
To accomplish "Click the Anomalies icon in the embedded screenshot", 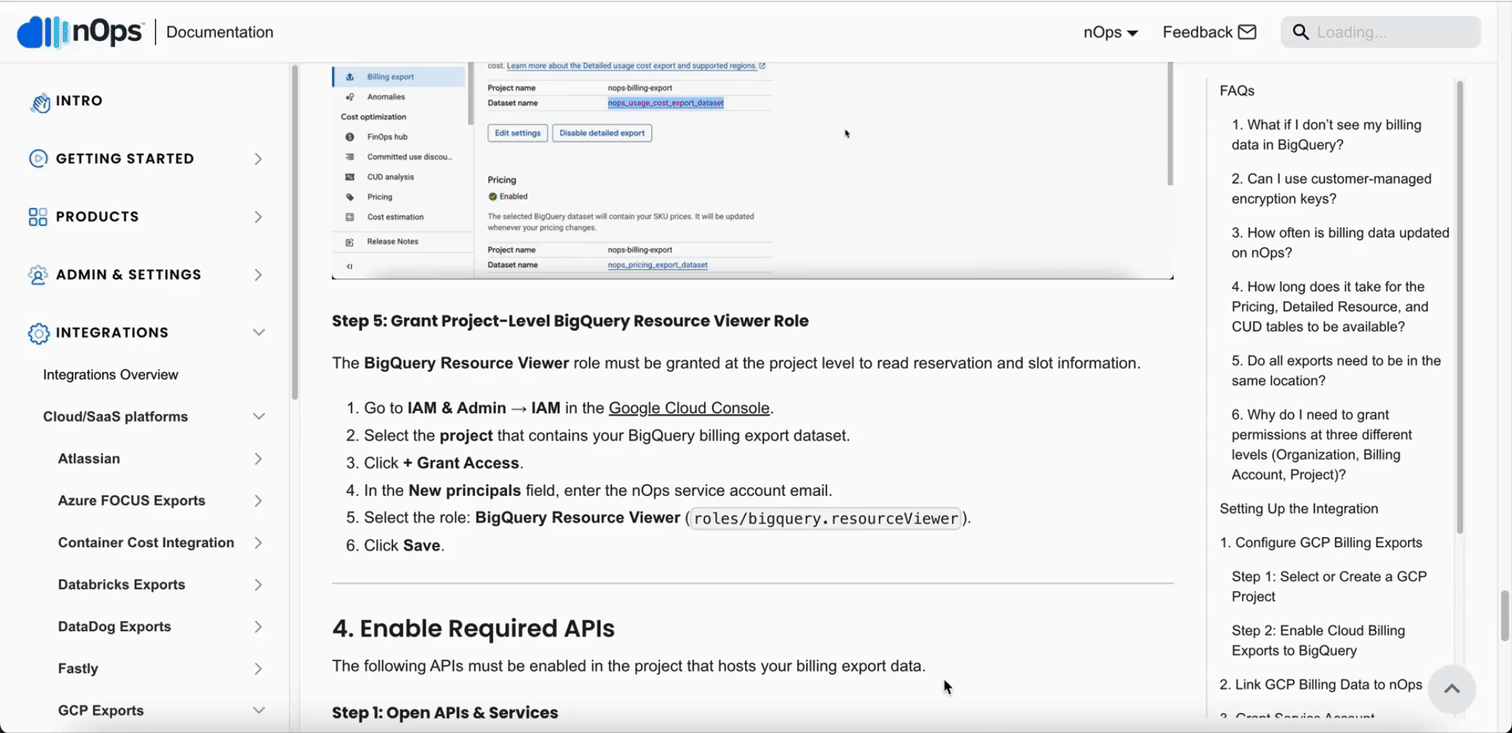I will [351, 96].
